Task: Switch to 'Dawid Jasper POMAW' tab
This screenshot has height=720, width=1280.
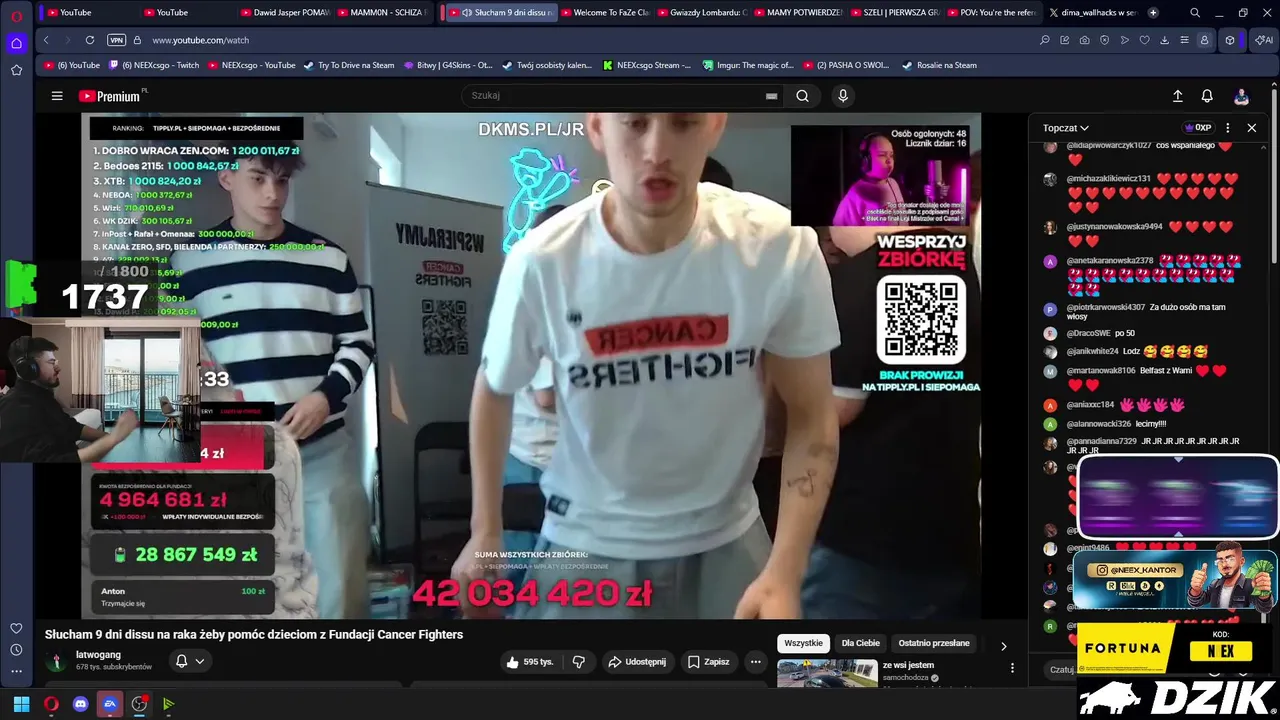Action: (x=284, y=13)
